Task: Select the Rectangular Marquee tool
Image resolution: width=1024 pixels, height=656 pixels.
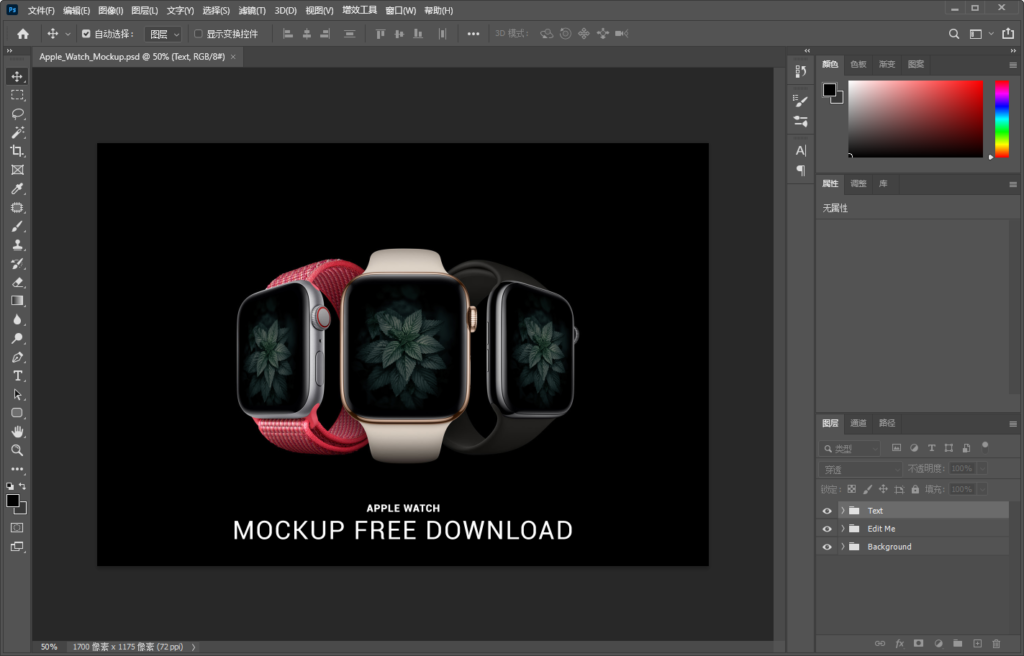Action: [x=17, y=95]
